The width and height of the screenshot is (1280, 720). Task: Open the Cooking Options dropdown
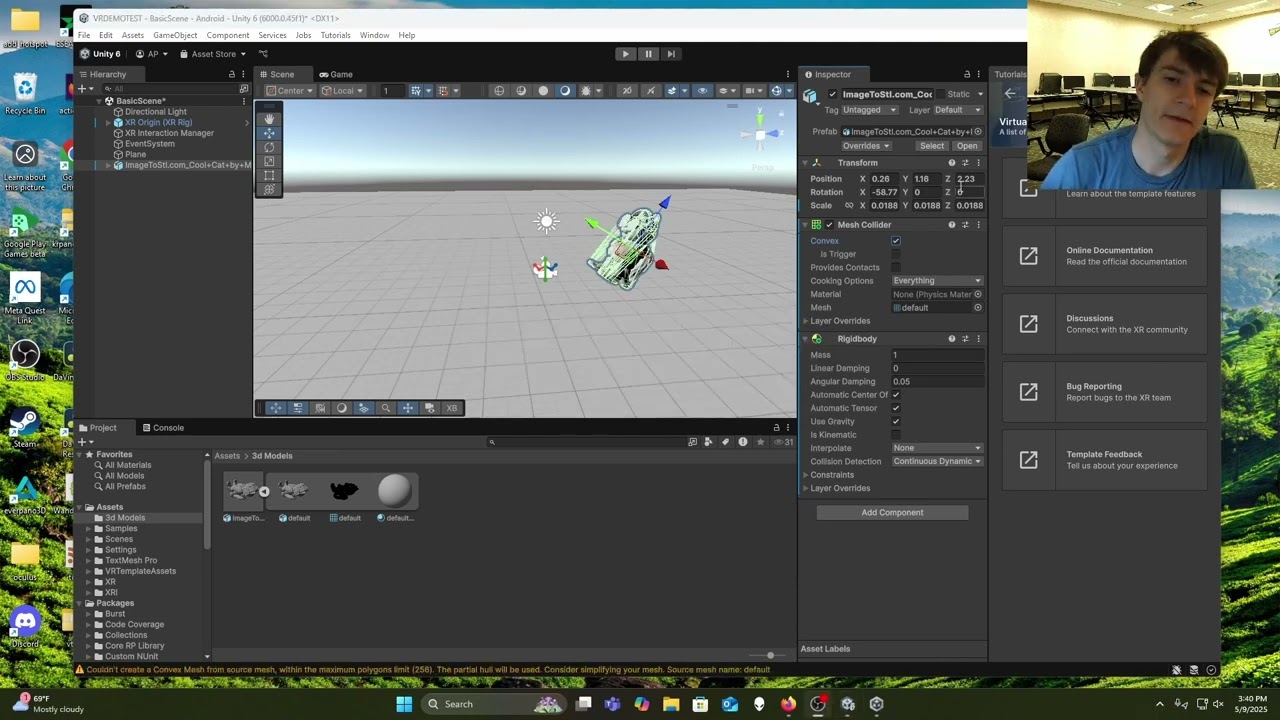(937, 281)
